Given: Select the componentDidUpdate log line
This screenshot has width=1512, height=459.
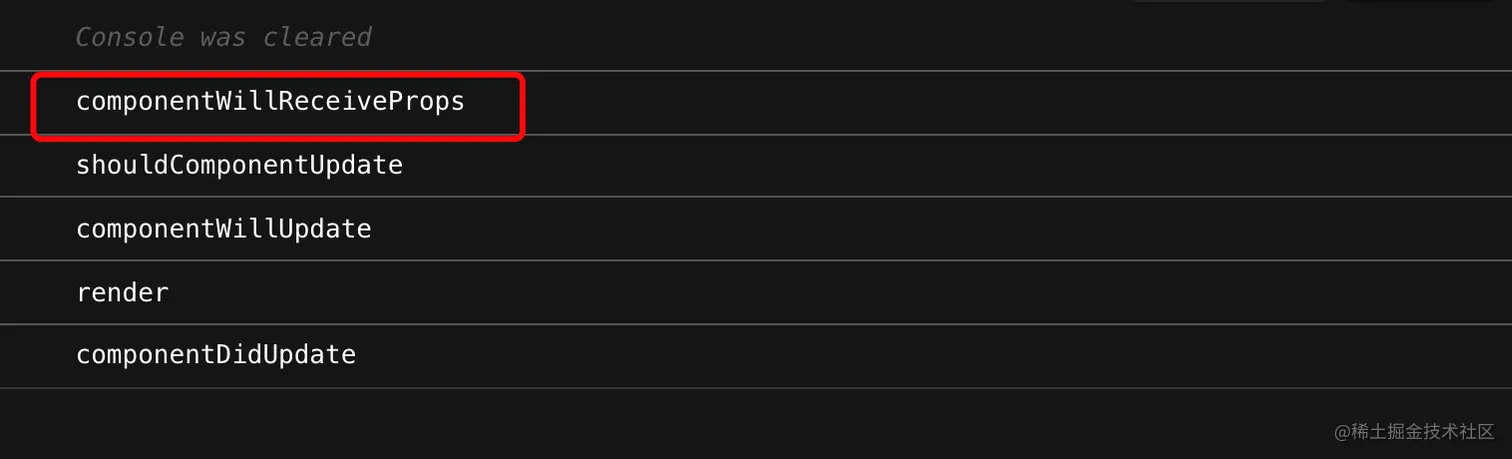Looking at the screenshot, I should point(215,355).
